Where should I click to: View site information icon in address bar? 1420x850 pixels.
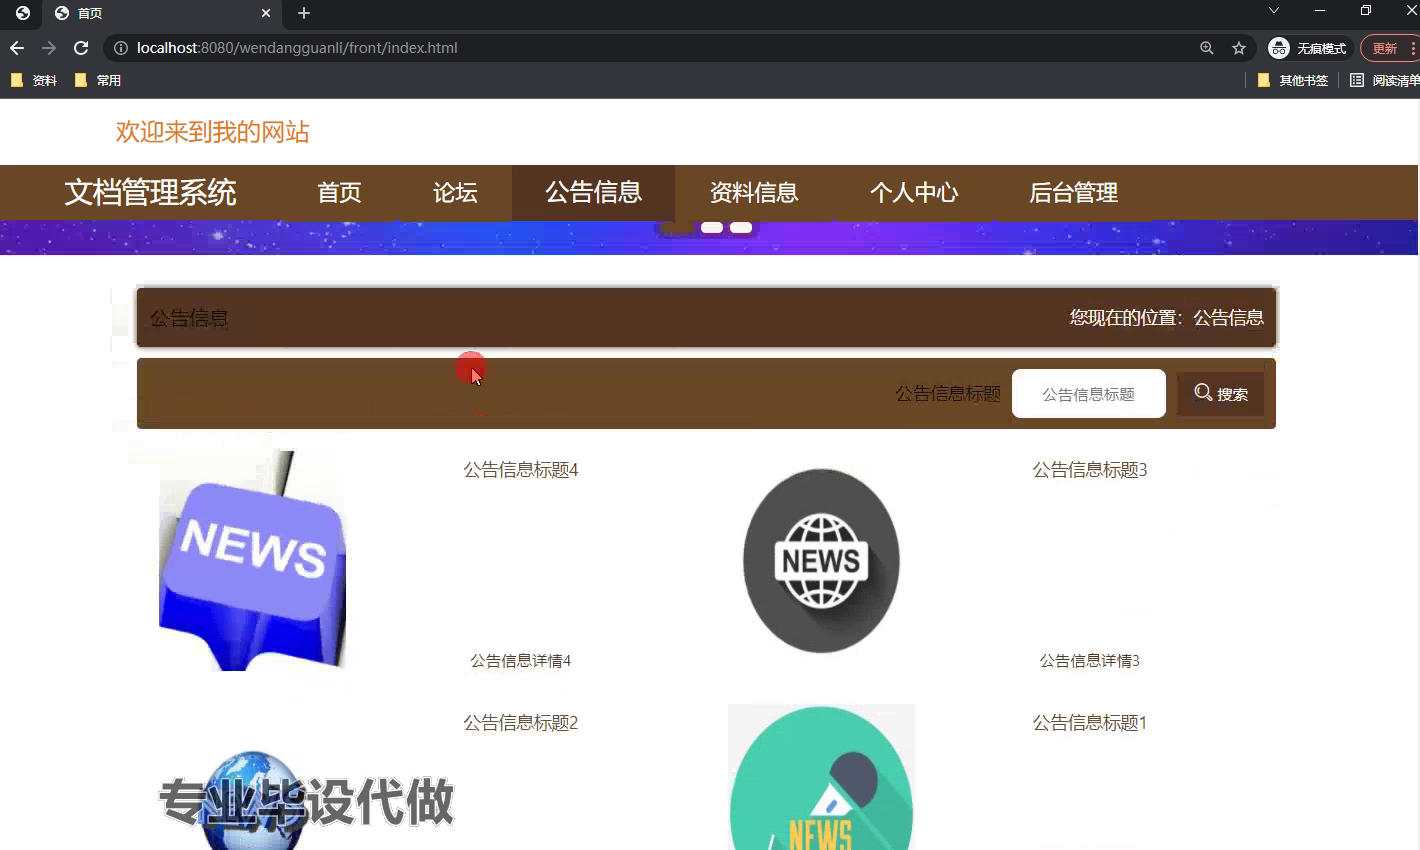(120, 48)
